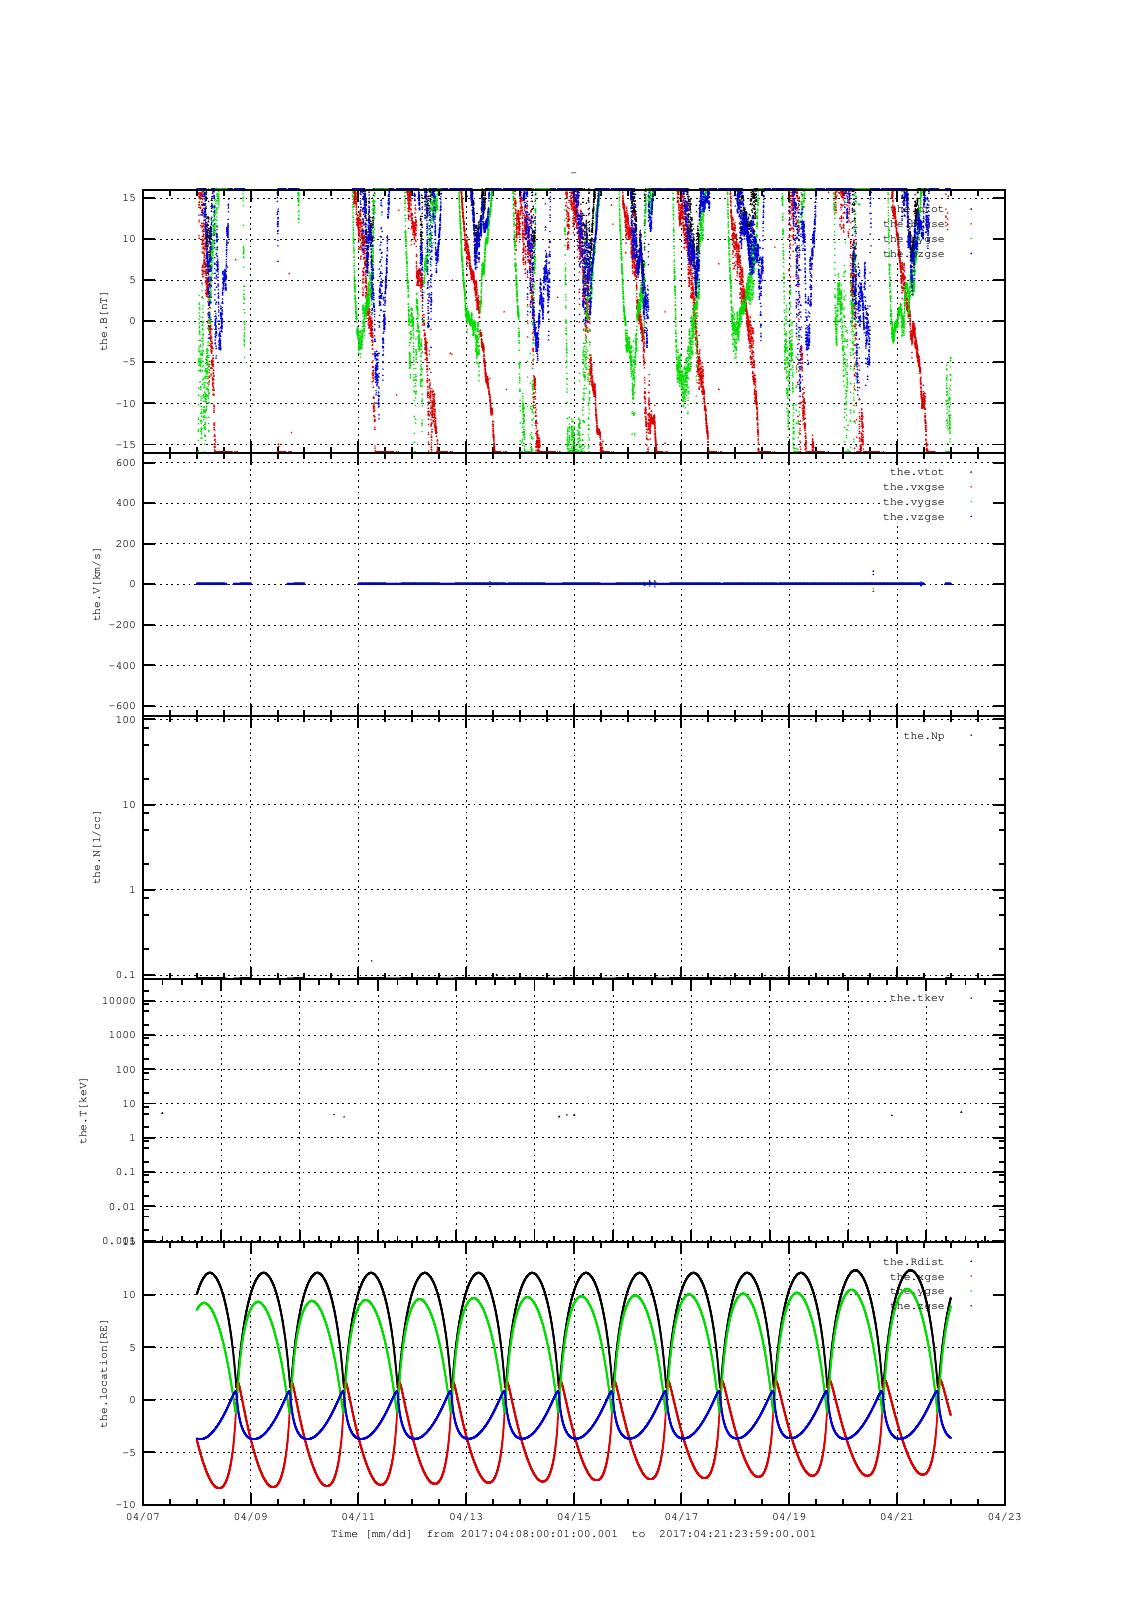Select the the.Rdist legend entry
Viewport: 1131px width, 1600px height.
(x=913, y=1262)
